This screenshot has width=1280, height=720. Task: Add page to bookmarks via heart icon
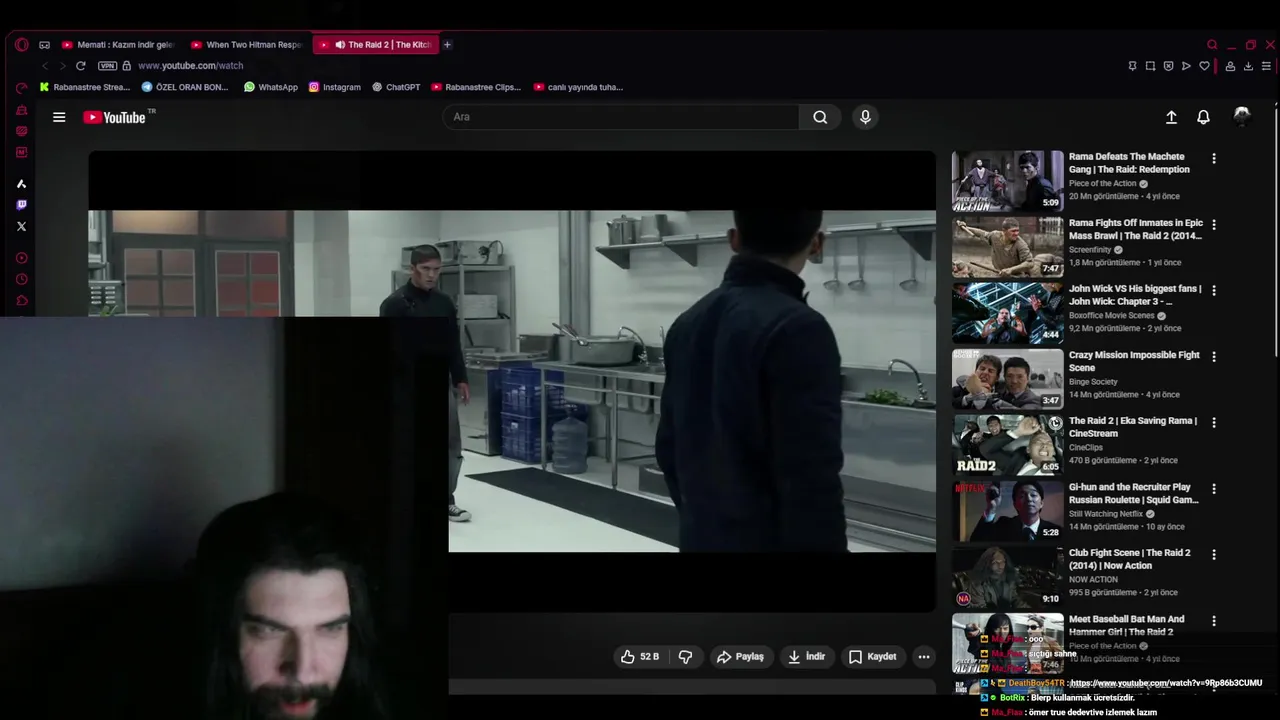1204,66
